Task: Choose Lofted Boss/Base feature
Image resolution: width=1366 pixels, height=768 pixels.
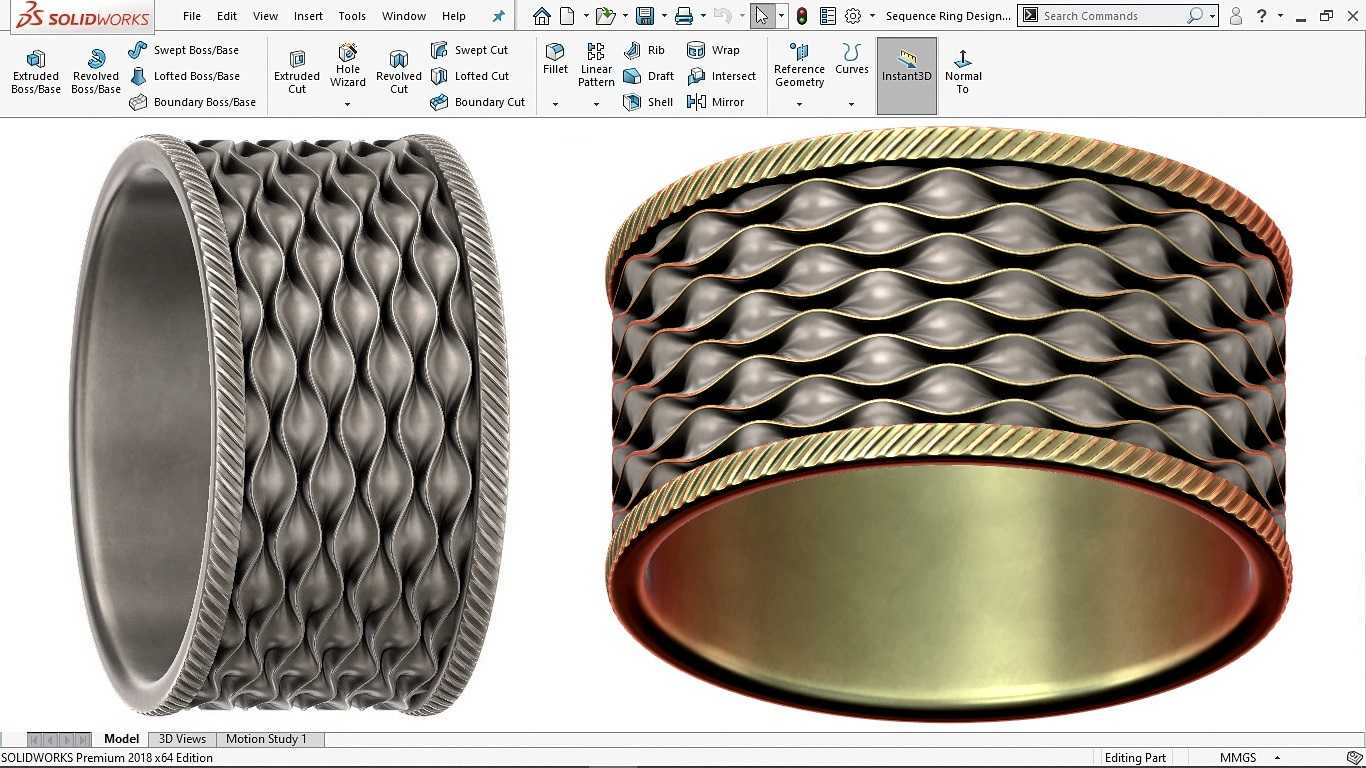Action: [x=185, y=76]
